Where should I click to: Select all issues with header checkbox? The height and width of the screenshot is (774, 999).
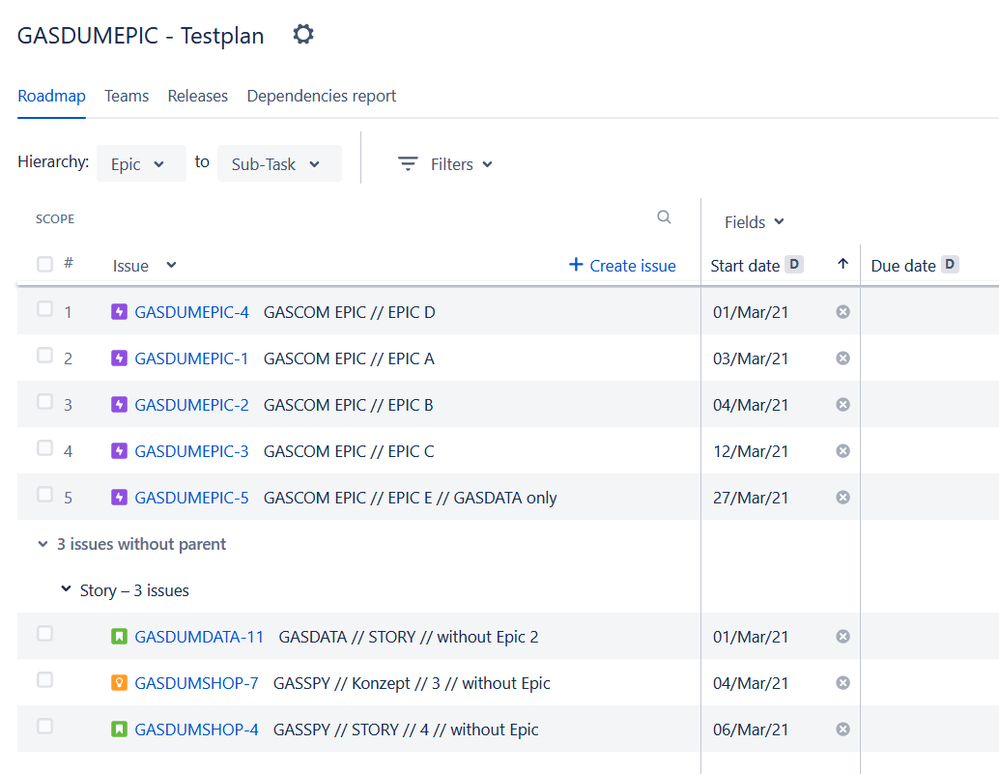[x=45, y=264]
